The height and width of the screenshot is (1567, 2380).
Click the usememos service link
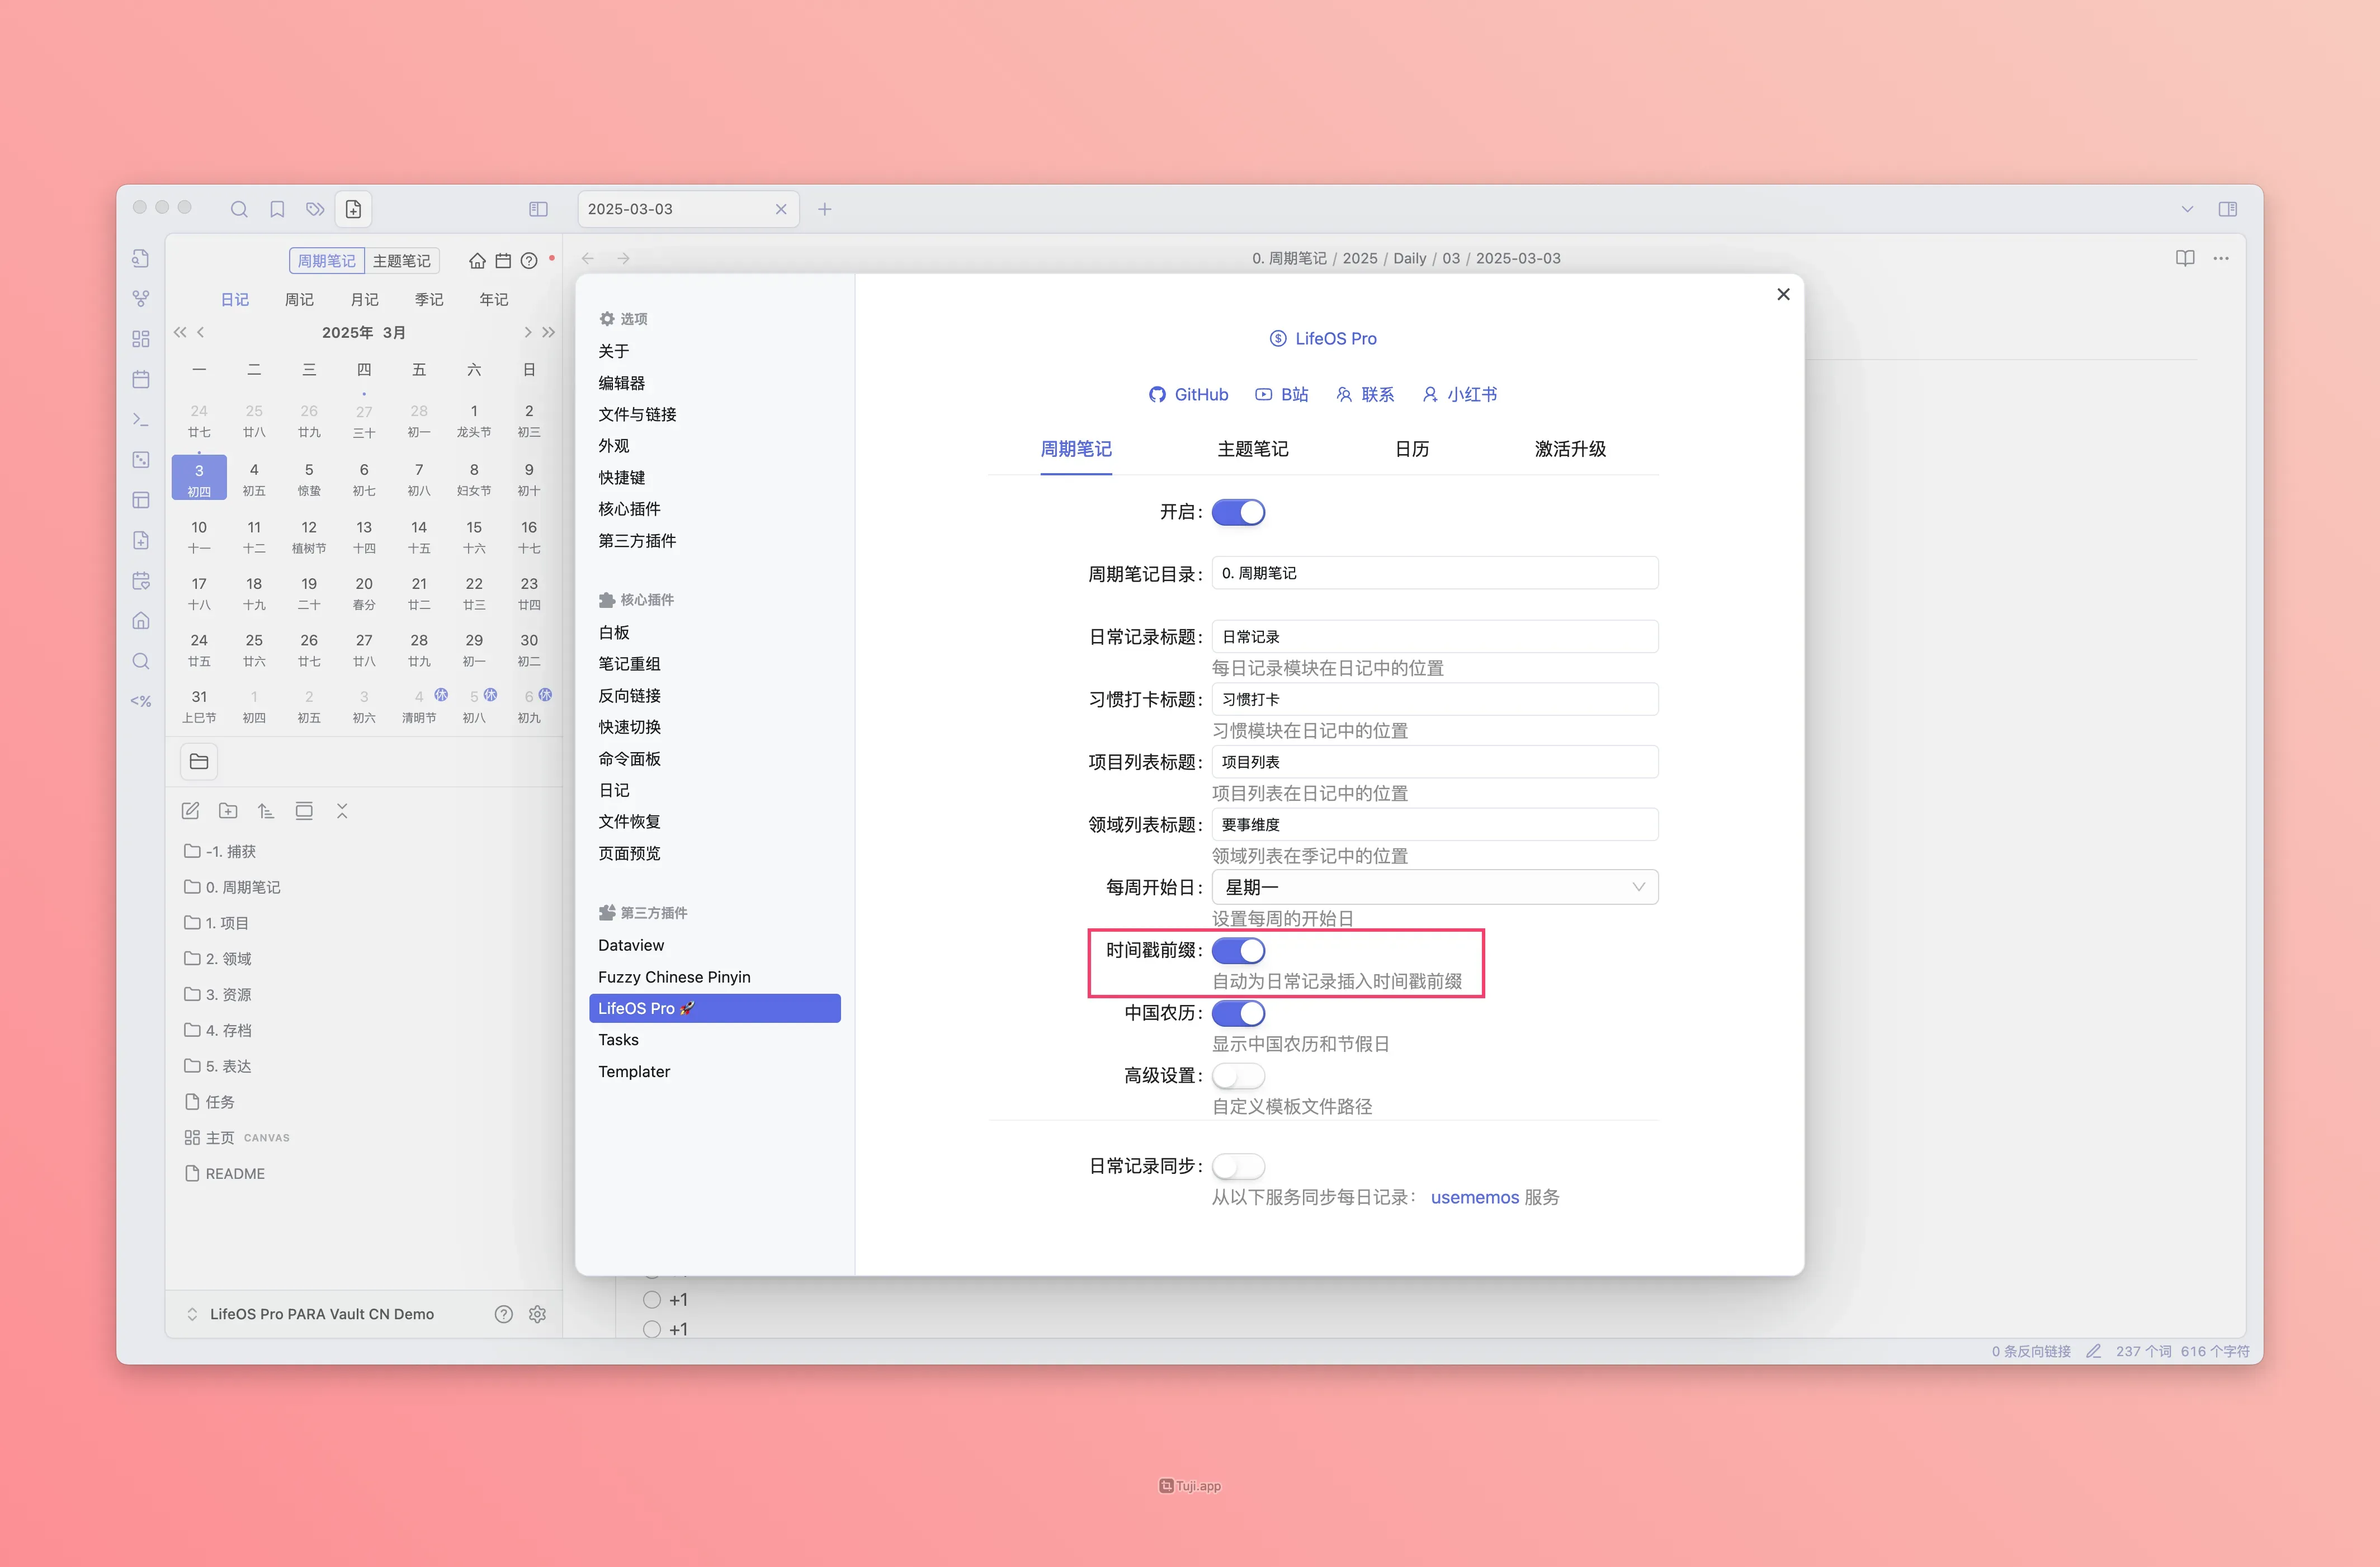(1474, 1197)
